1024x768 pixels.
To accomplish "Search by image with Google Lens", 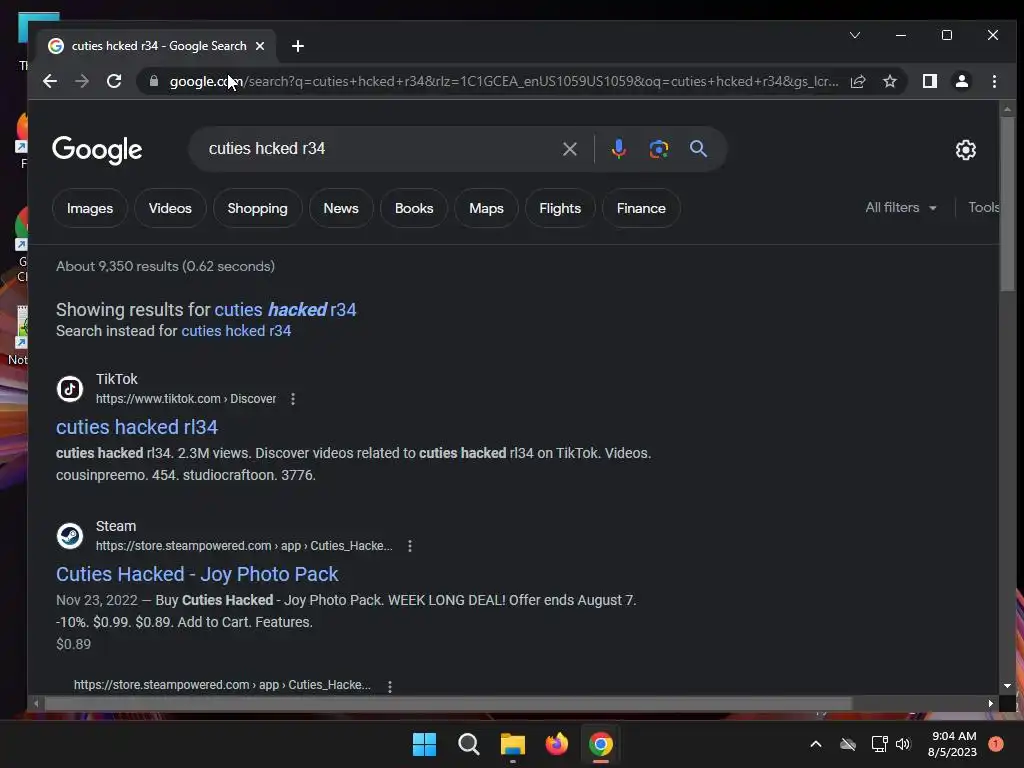I will pos(658,149).
